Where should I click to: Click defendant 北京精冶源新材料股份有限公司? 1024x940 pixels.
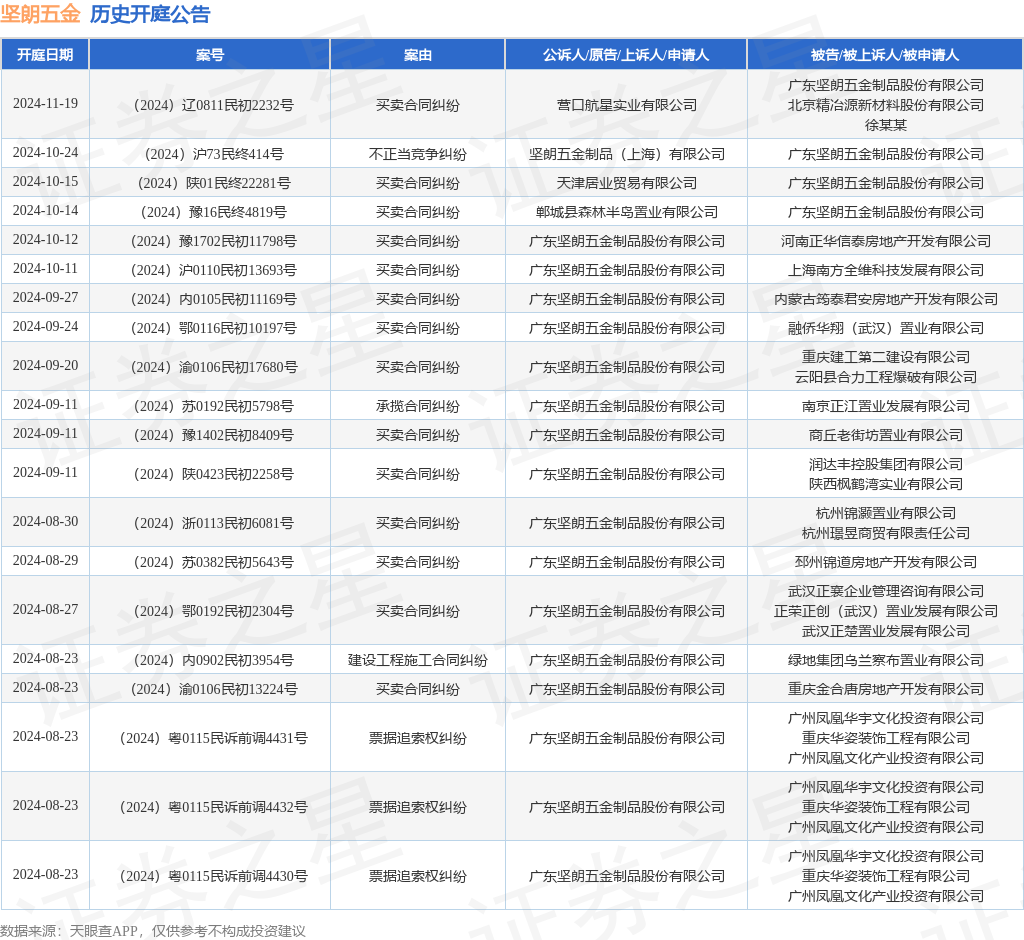(886, 105)
